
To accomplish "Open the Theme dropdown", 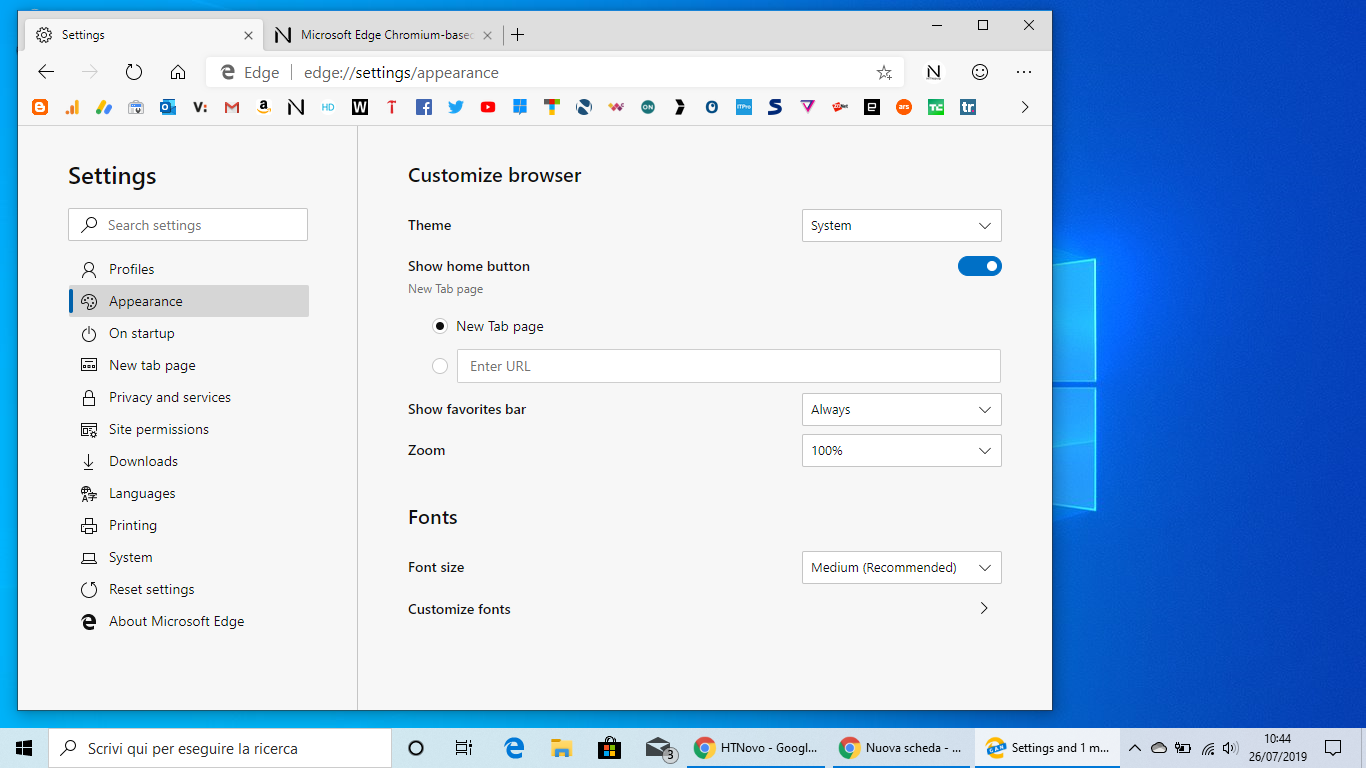I will pyautogui.click(x=901, y=225).
